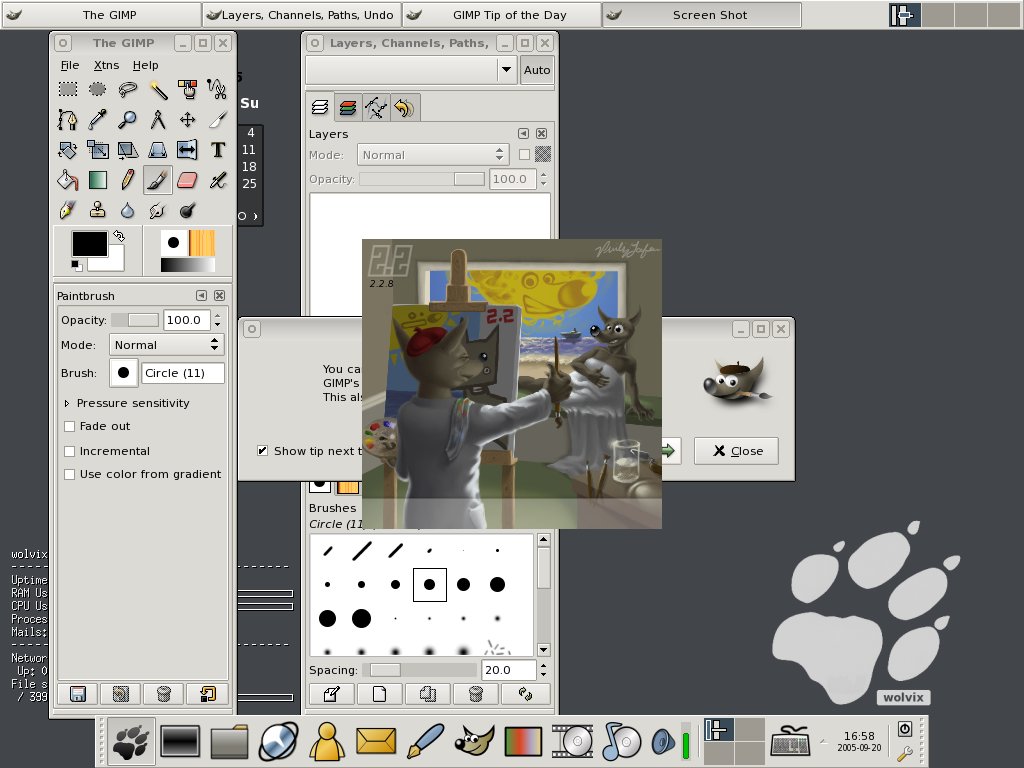Select the Blend gradient tool
This screenshot has width=1024, height=768.
(97, 180)
